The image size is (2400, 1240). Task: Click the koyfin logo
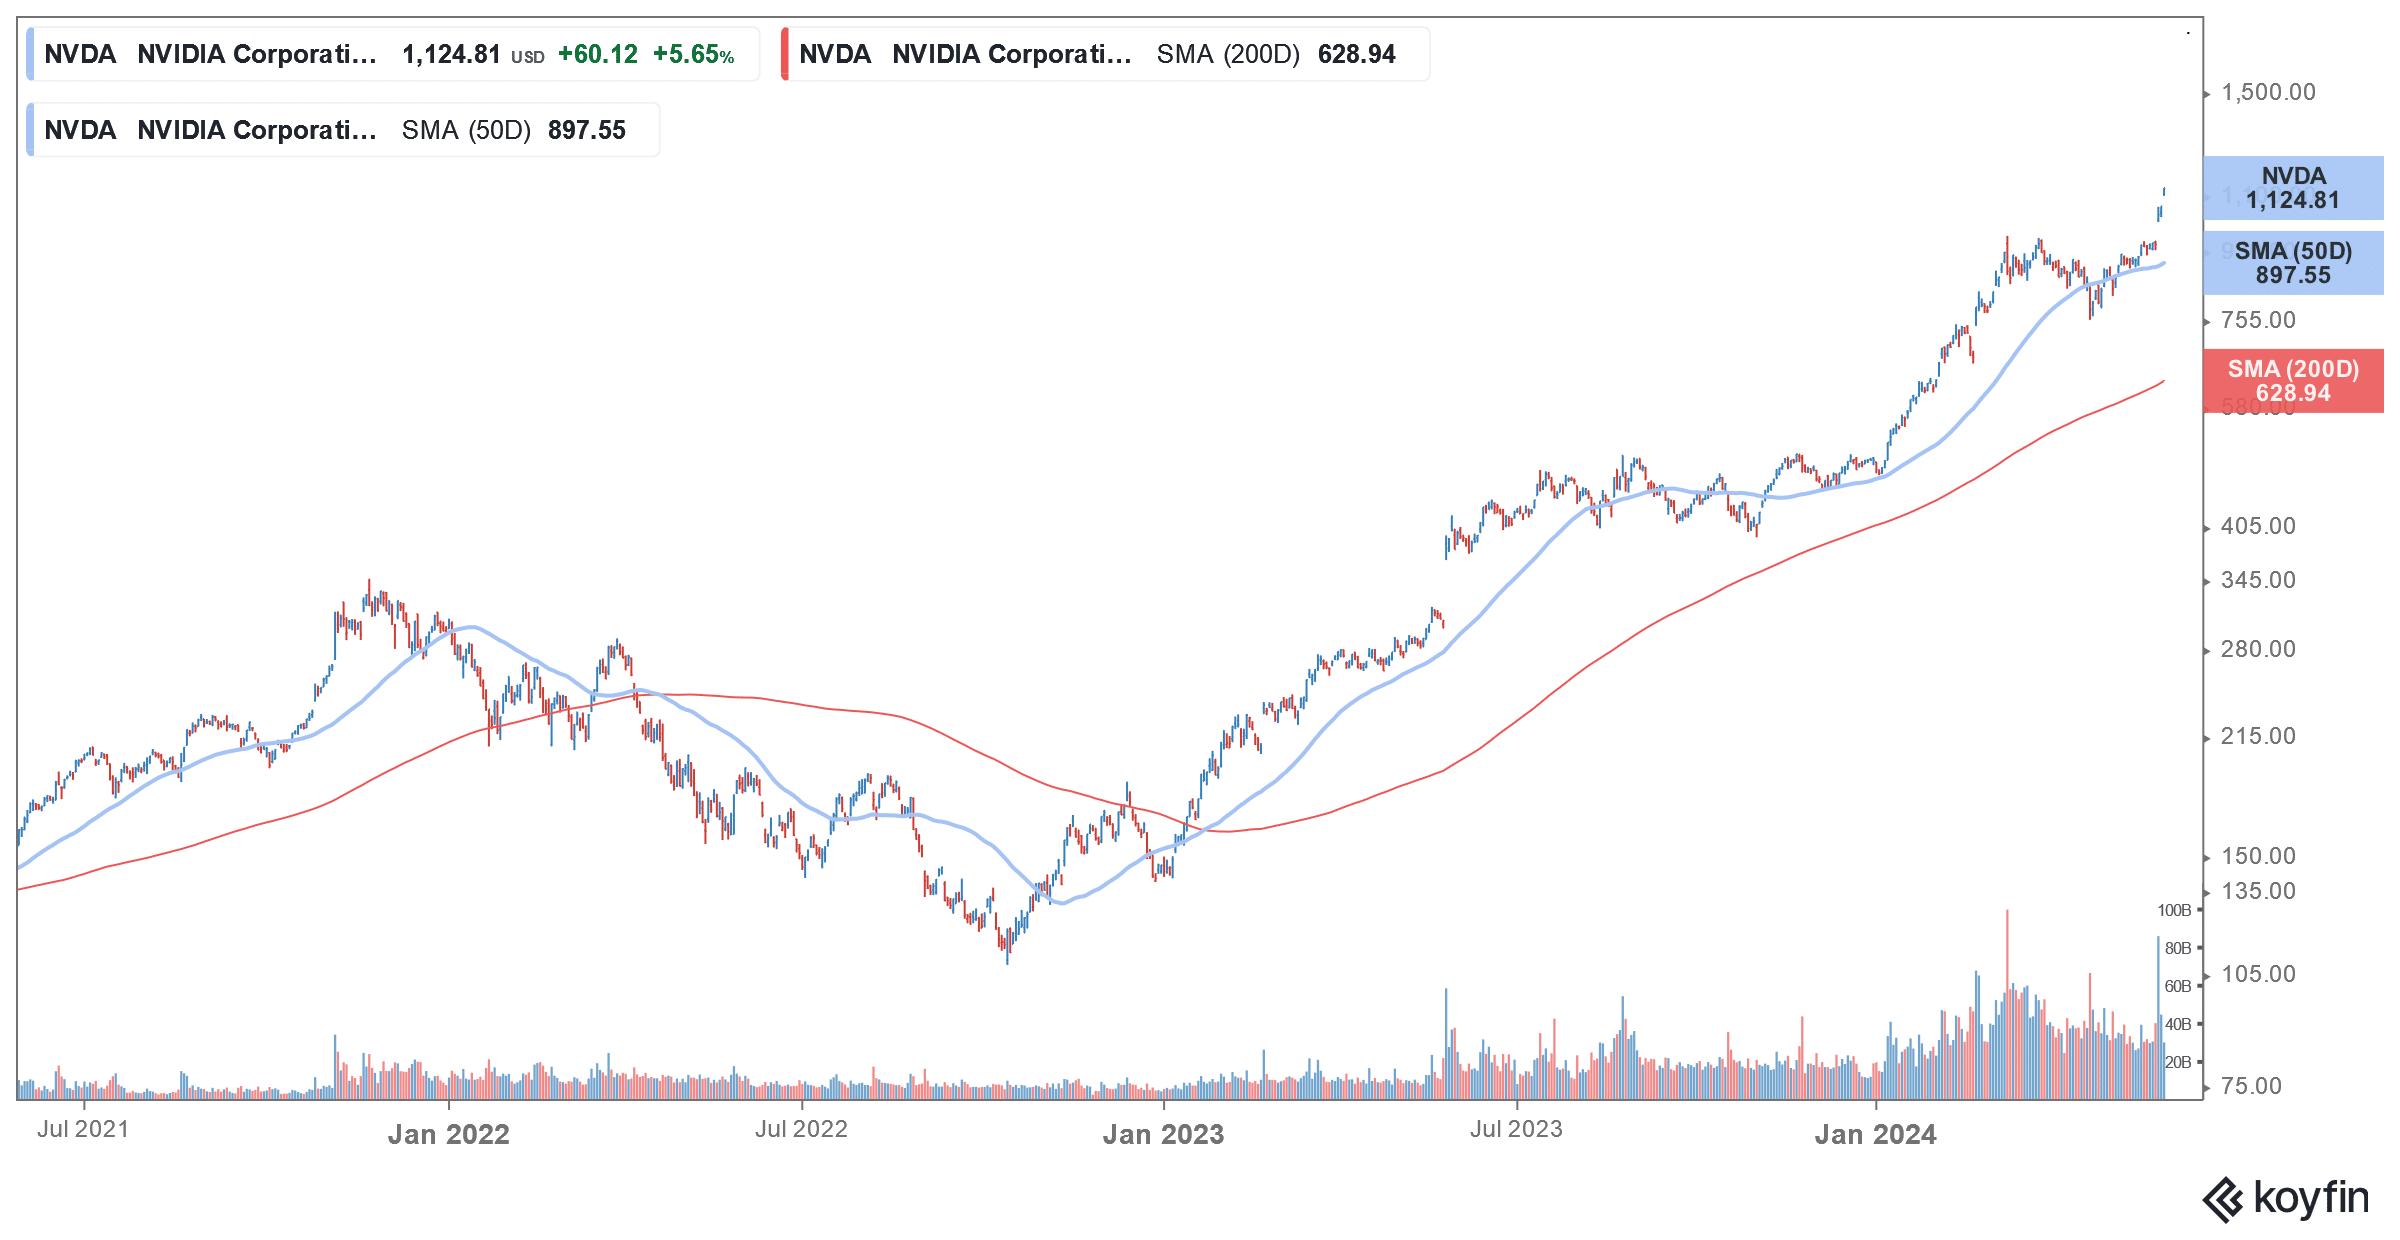click(x=2285, y=1199)
